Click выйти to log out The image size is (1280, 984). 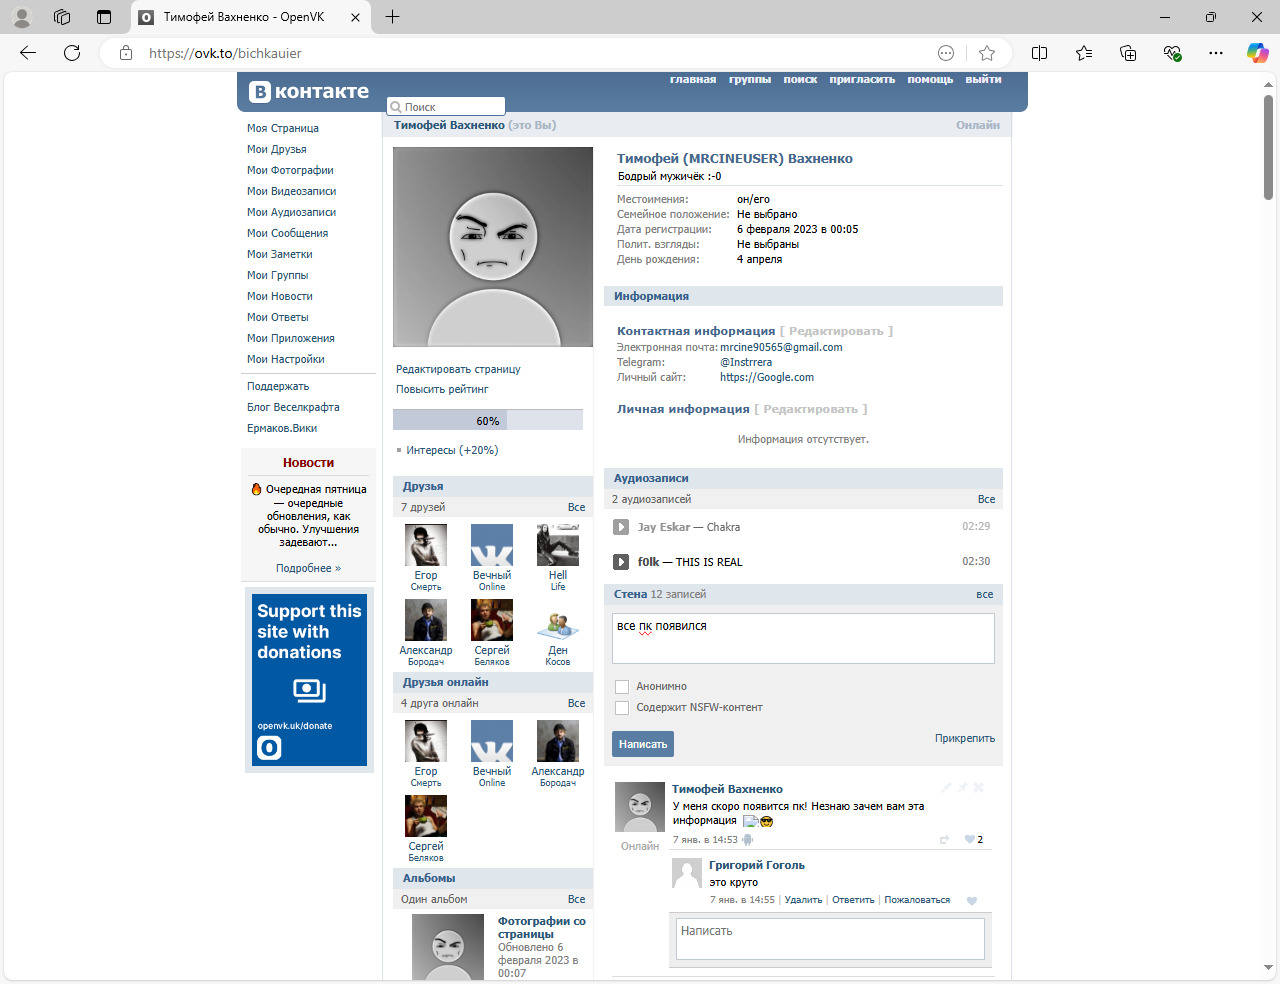tap(983, 80)
